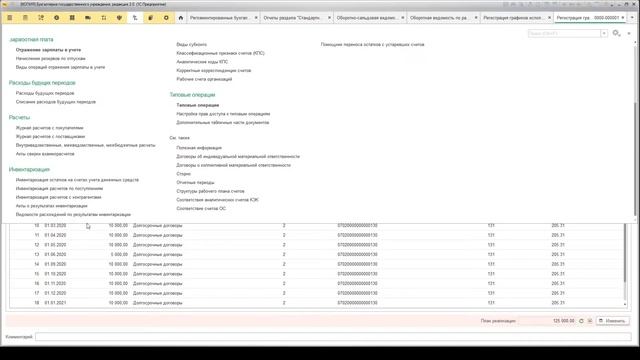
Task: Switch to 'Оборотно-сальдовая ведомость' tab
Action: point(366,18)
